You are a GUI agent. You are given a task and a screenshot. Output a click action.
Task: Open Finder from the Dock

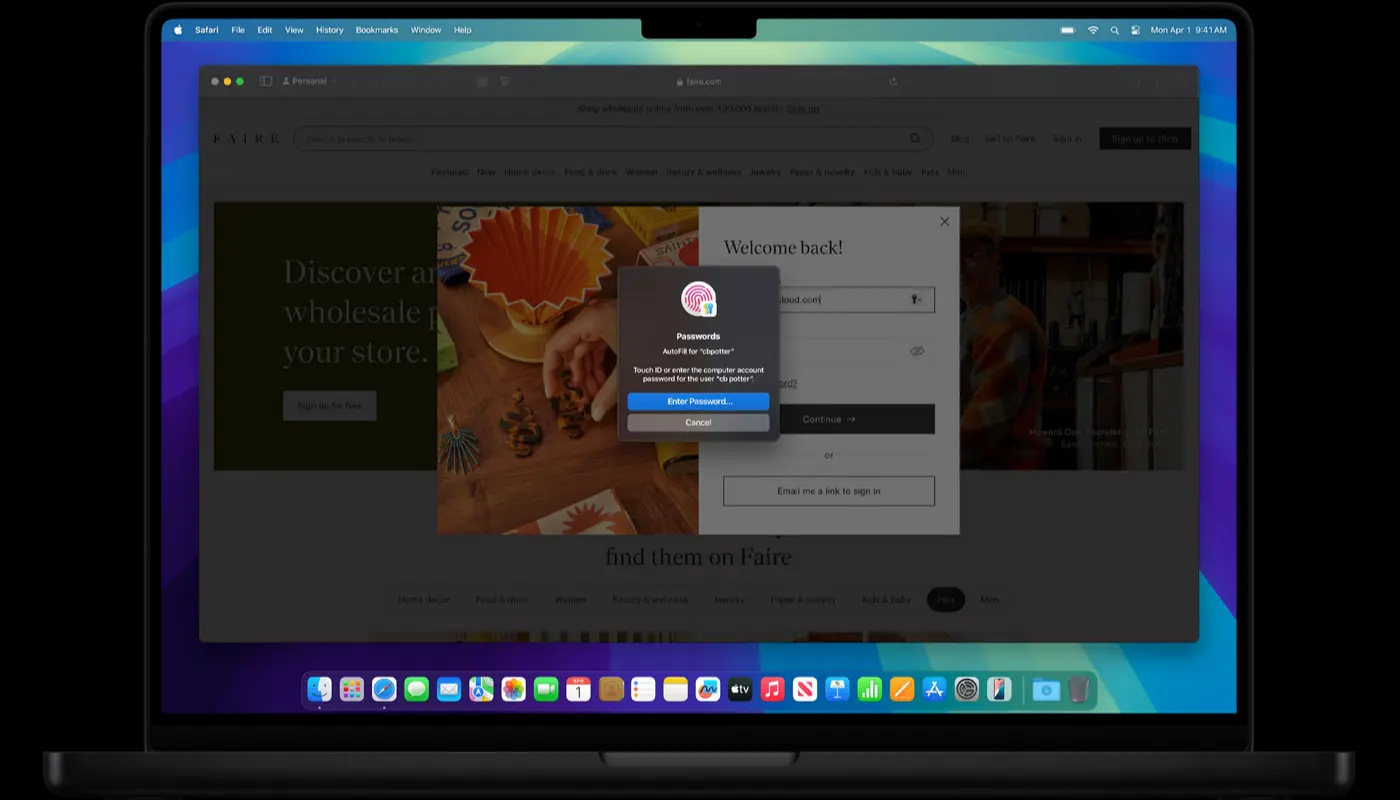(x=319, y=689)
